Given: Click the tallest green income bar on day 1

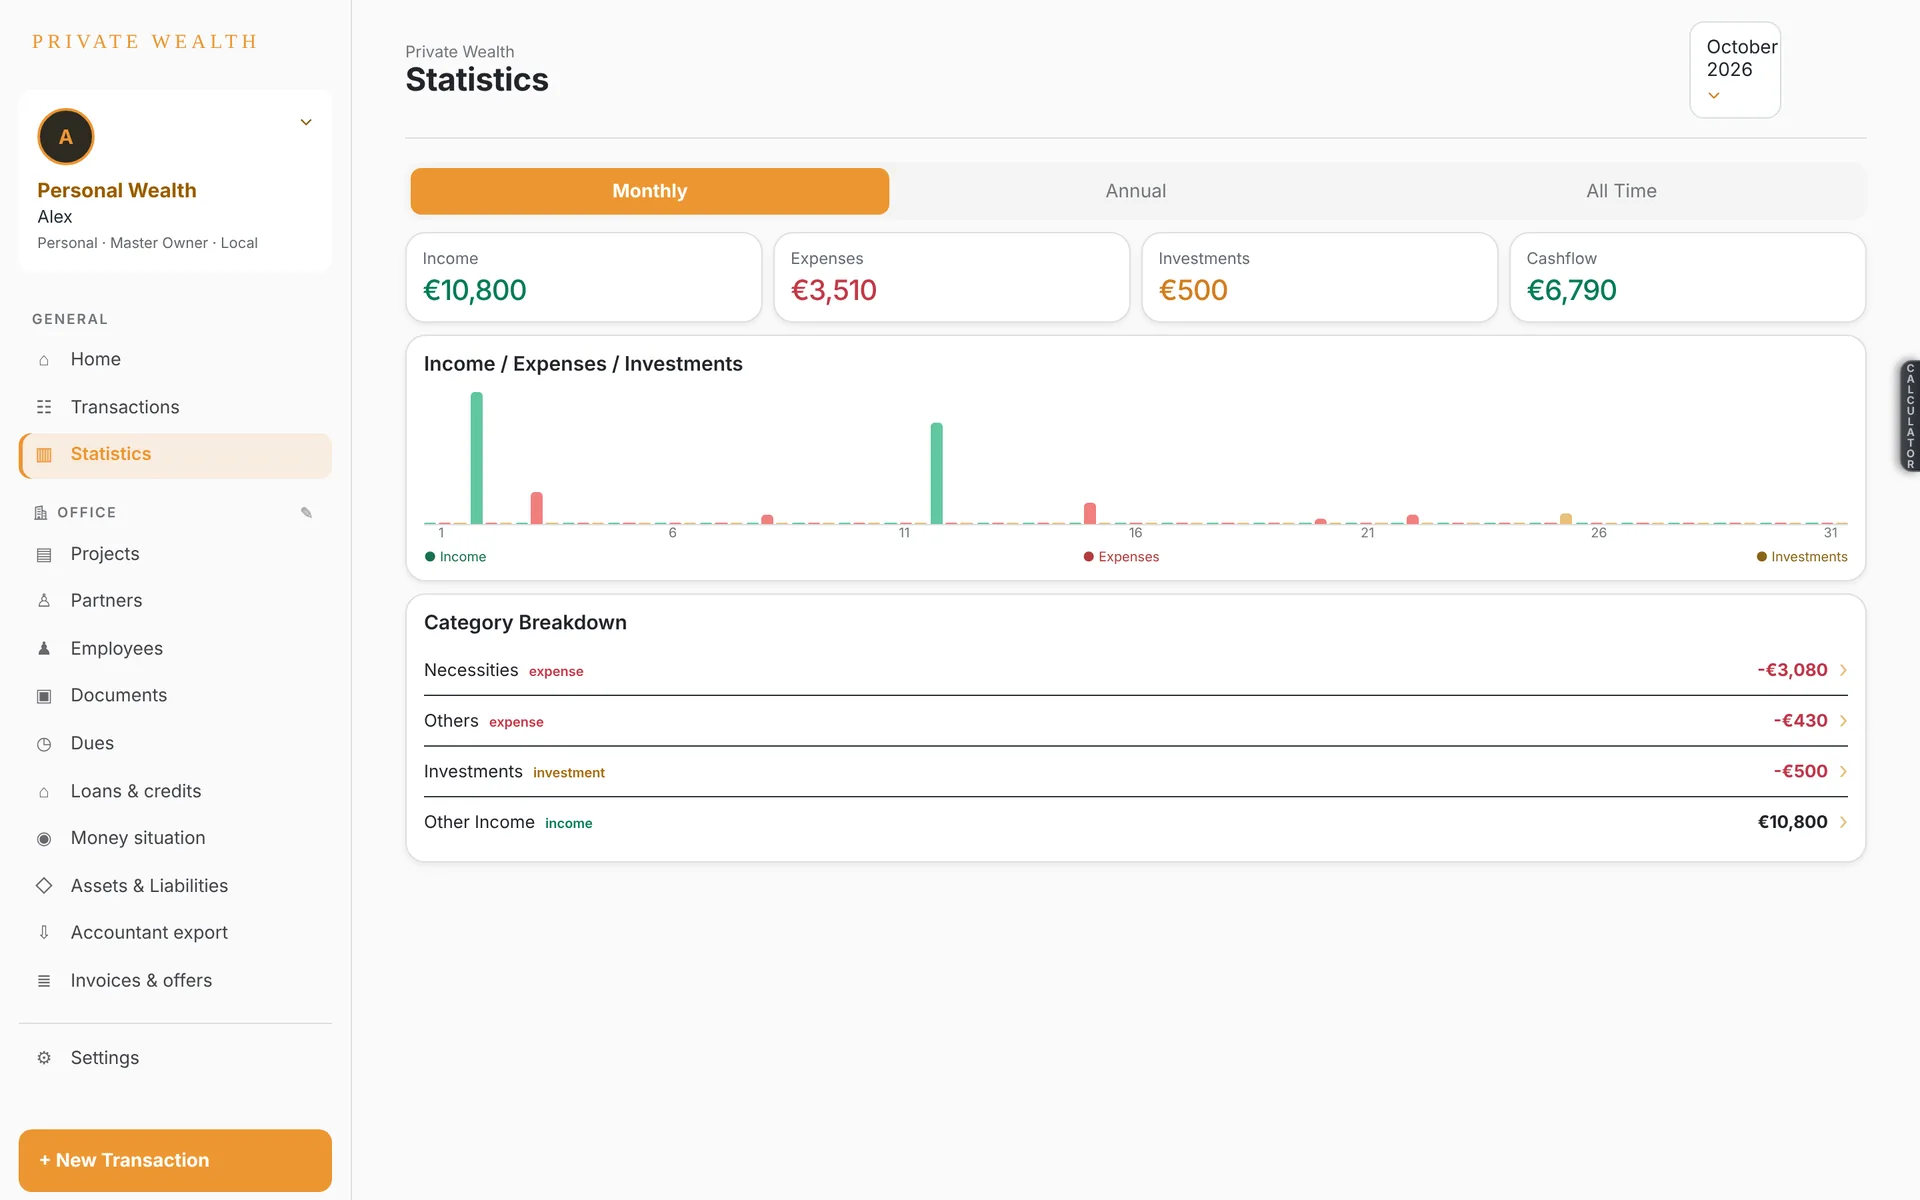Looking at the screenshot, I should pyautogui.click(x=477, y=458).
